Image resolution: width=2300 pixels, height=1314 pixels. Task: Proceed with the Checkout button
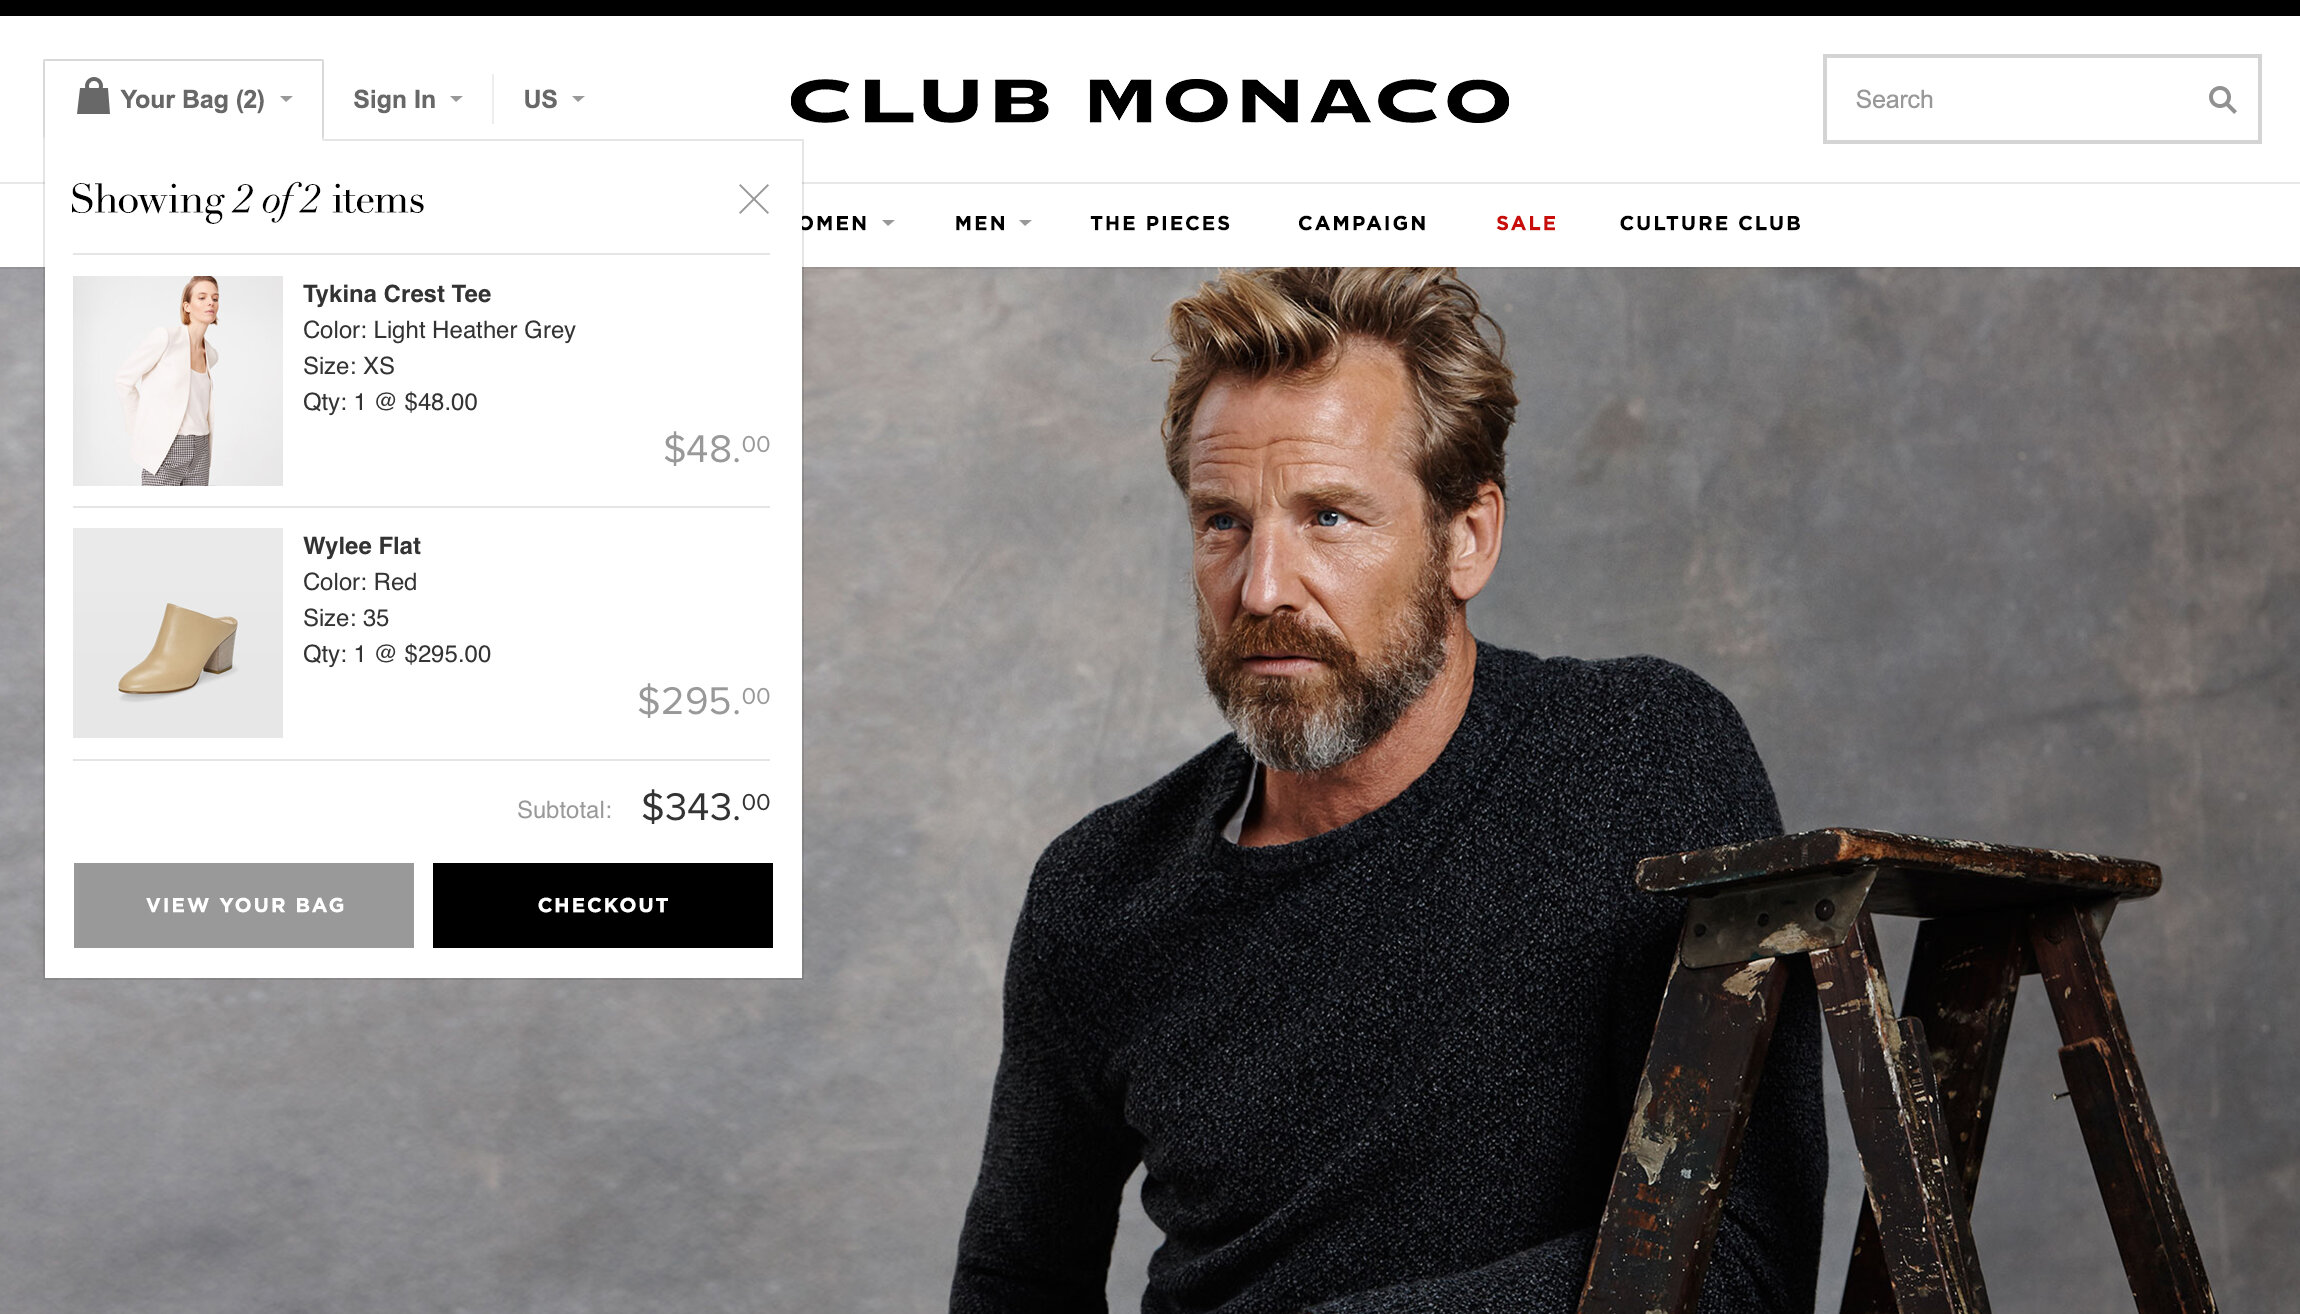tap(603, 905)
